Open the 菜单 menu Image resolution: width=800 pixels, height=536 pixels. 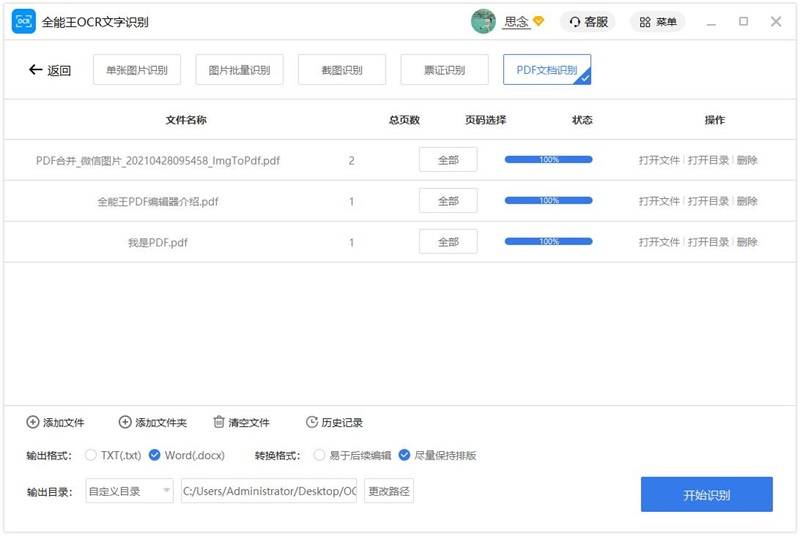point(658,22)
